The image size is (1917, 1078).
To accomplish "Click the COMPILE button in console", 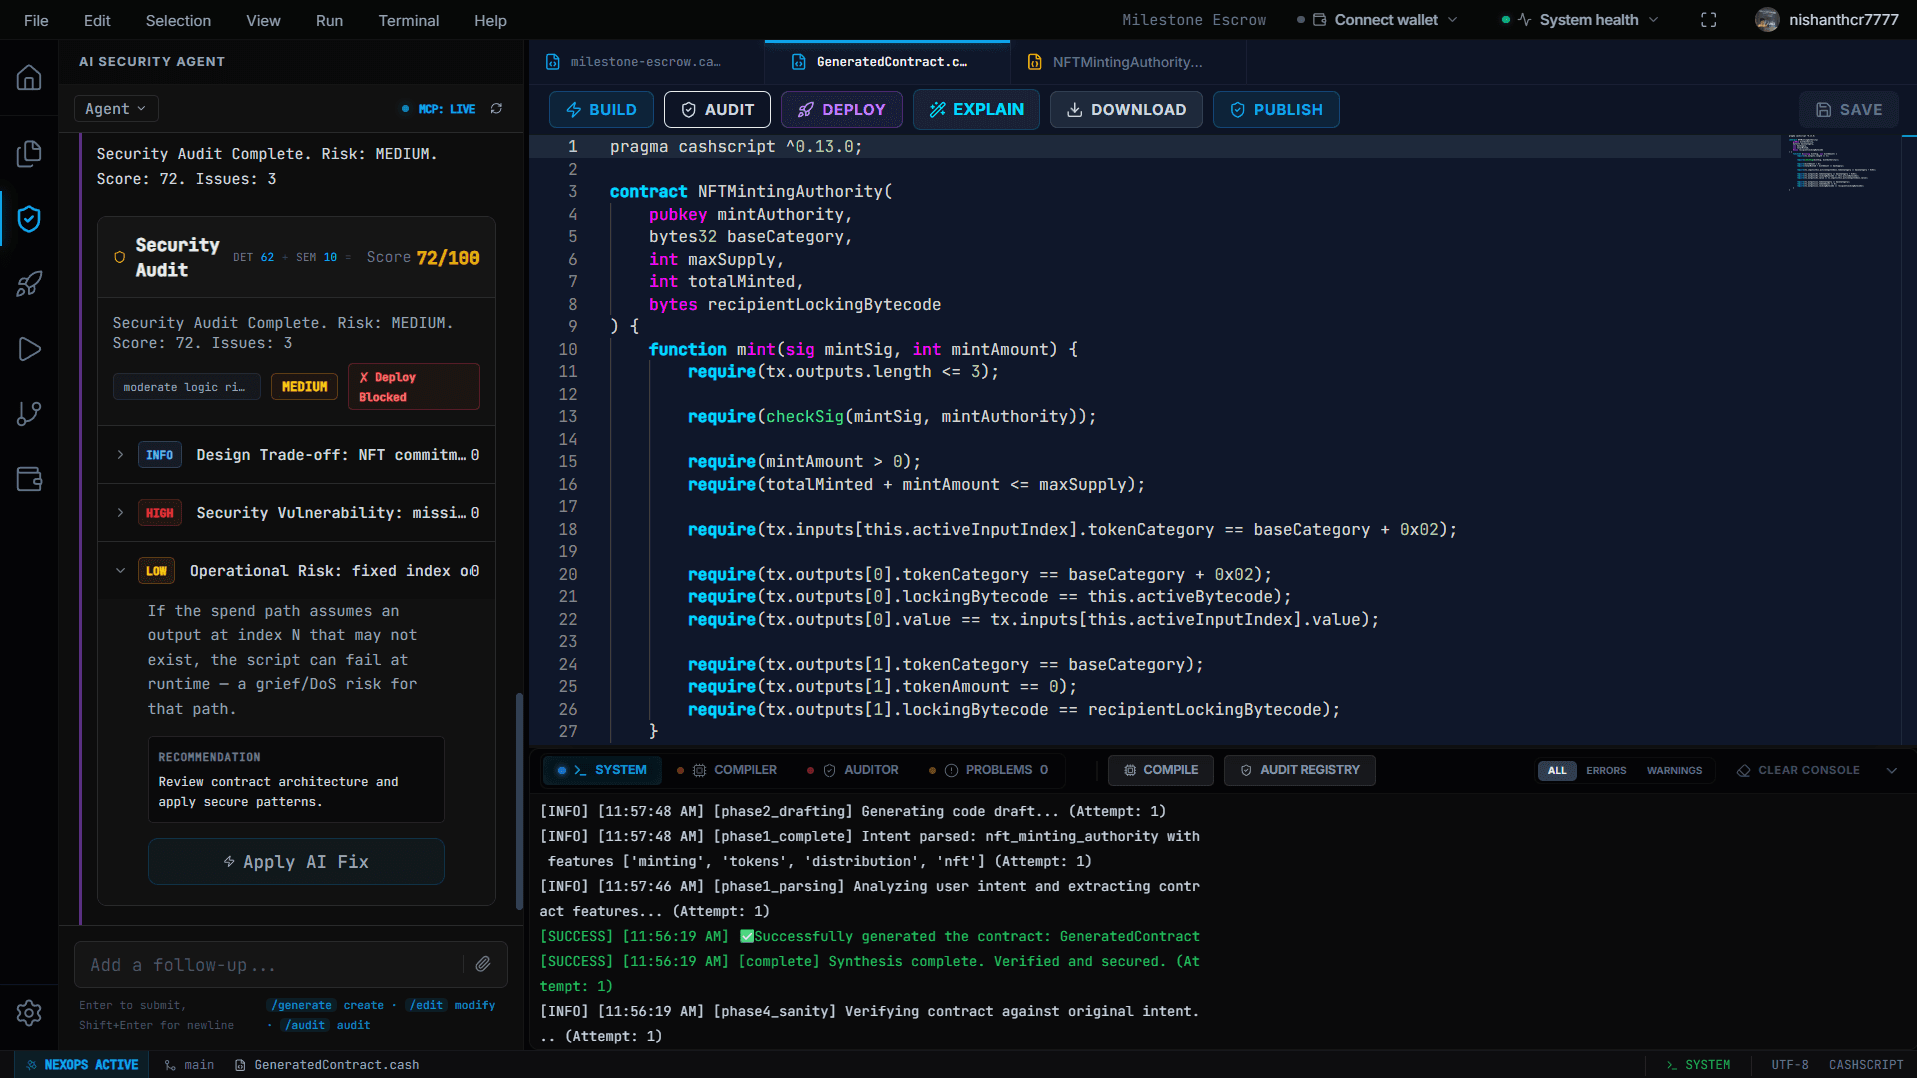I will [x=1161, y=770].
